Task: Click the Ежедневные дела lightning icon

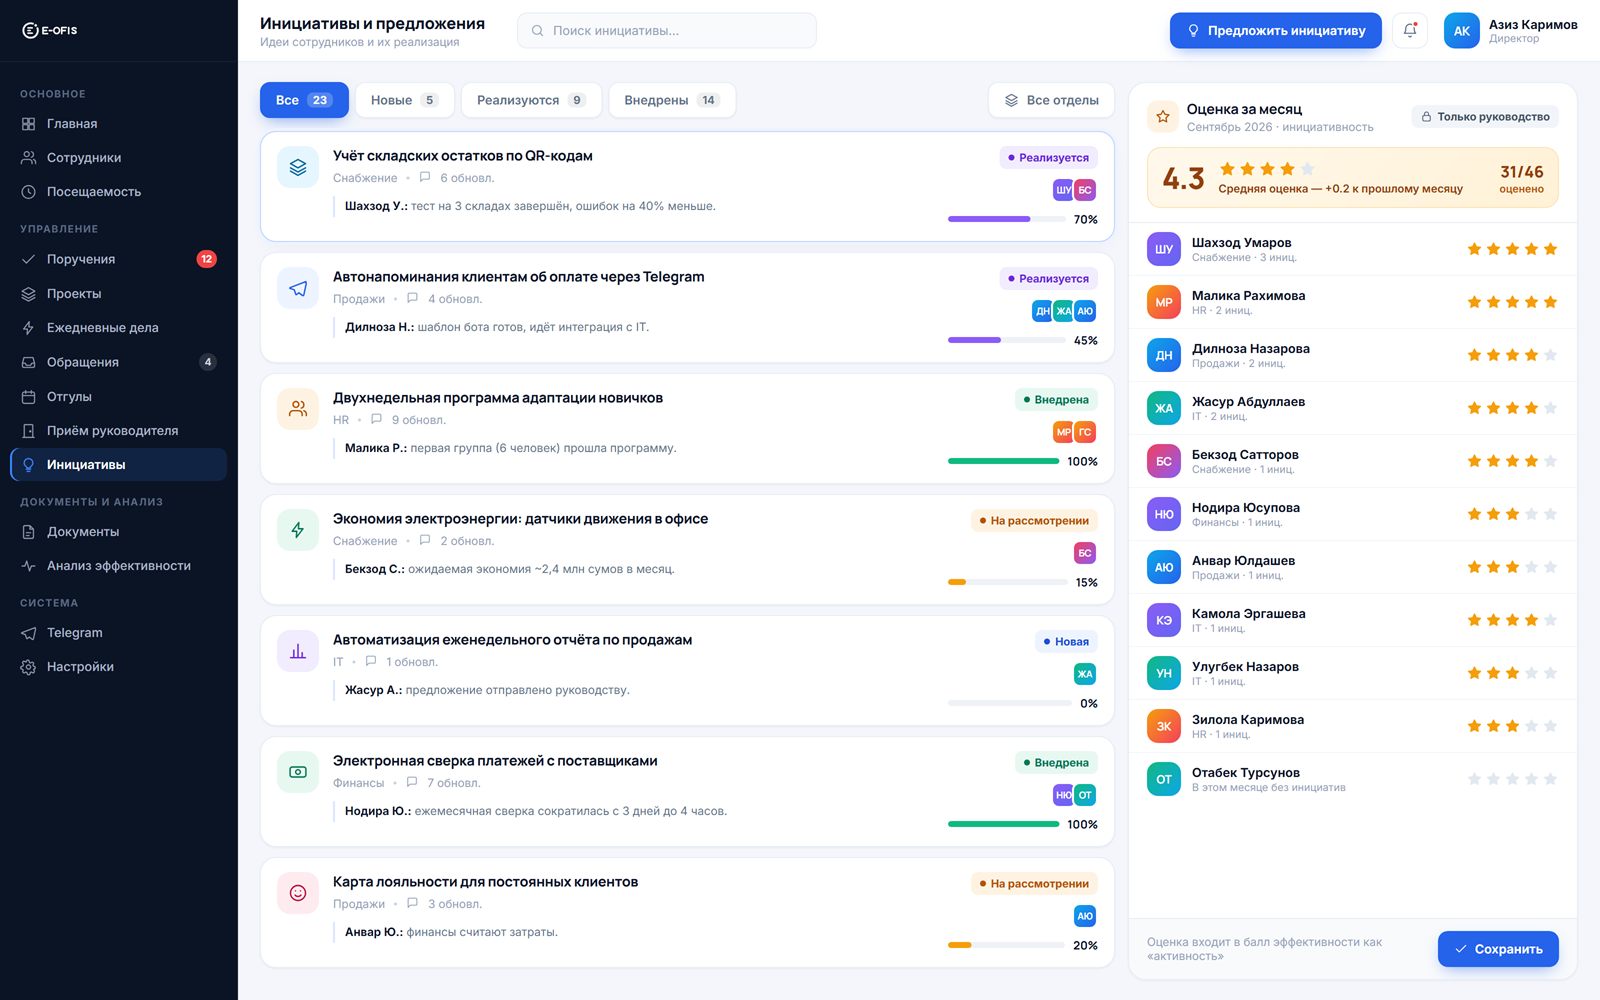Action: (29, 328)
